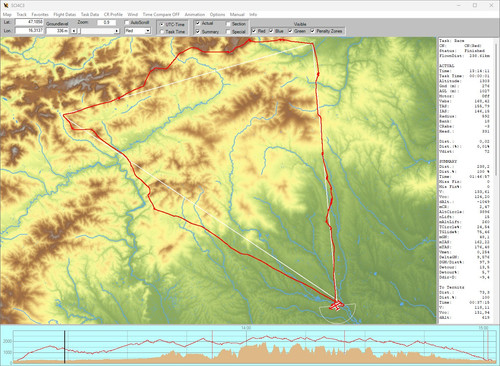Toggle the Penalty Zones checkbox
Viewport: 500px width, 366px height.
click(312, 31)
